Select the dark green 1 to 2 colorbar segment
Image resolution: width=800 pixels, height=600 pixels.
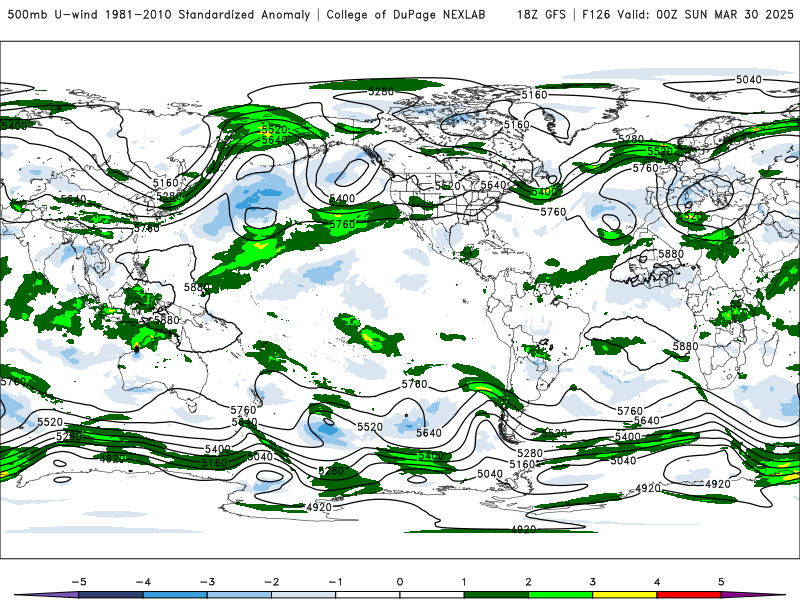(496, 595)
